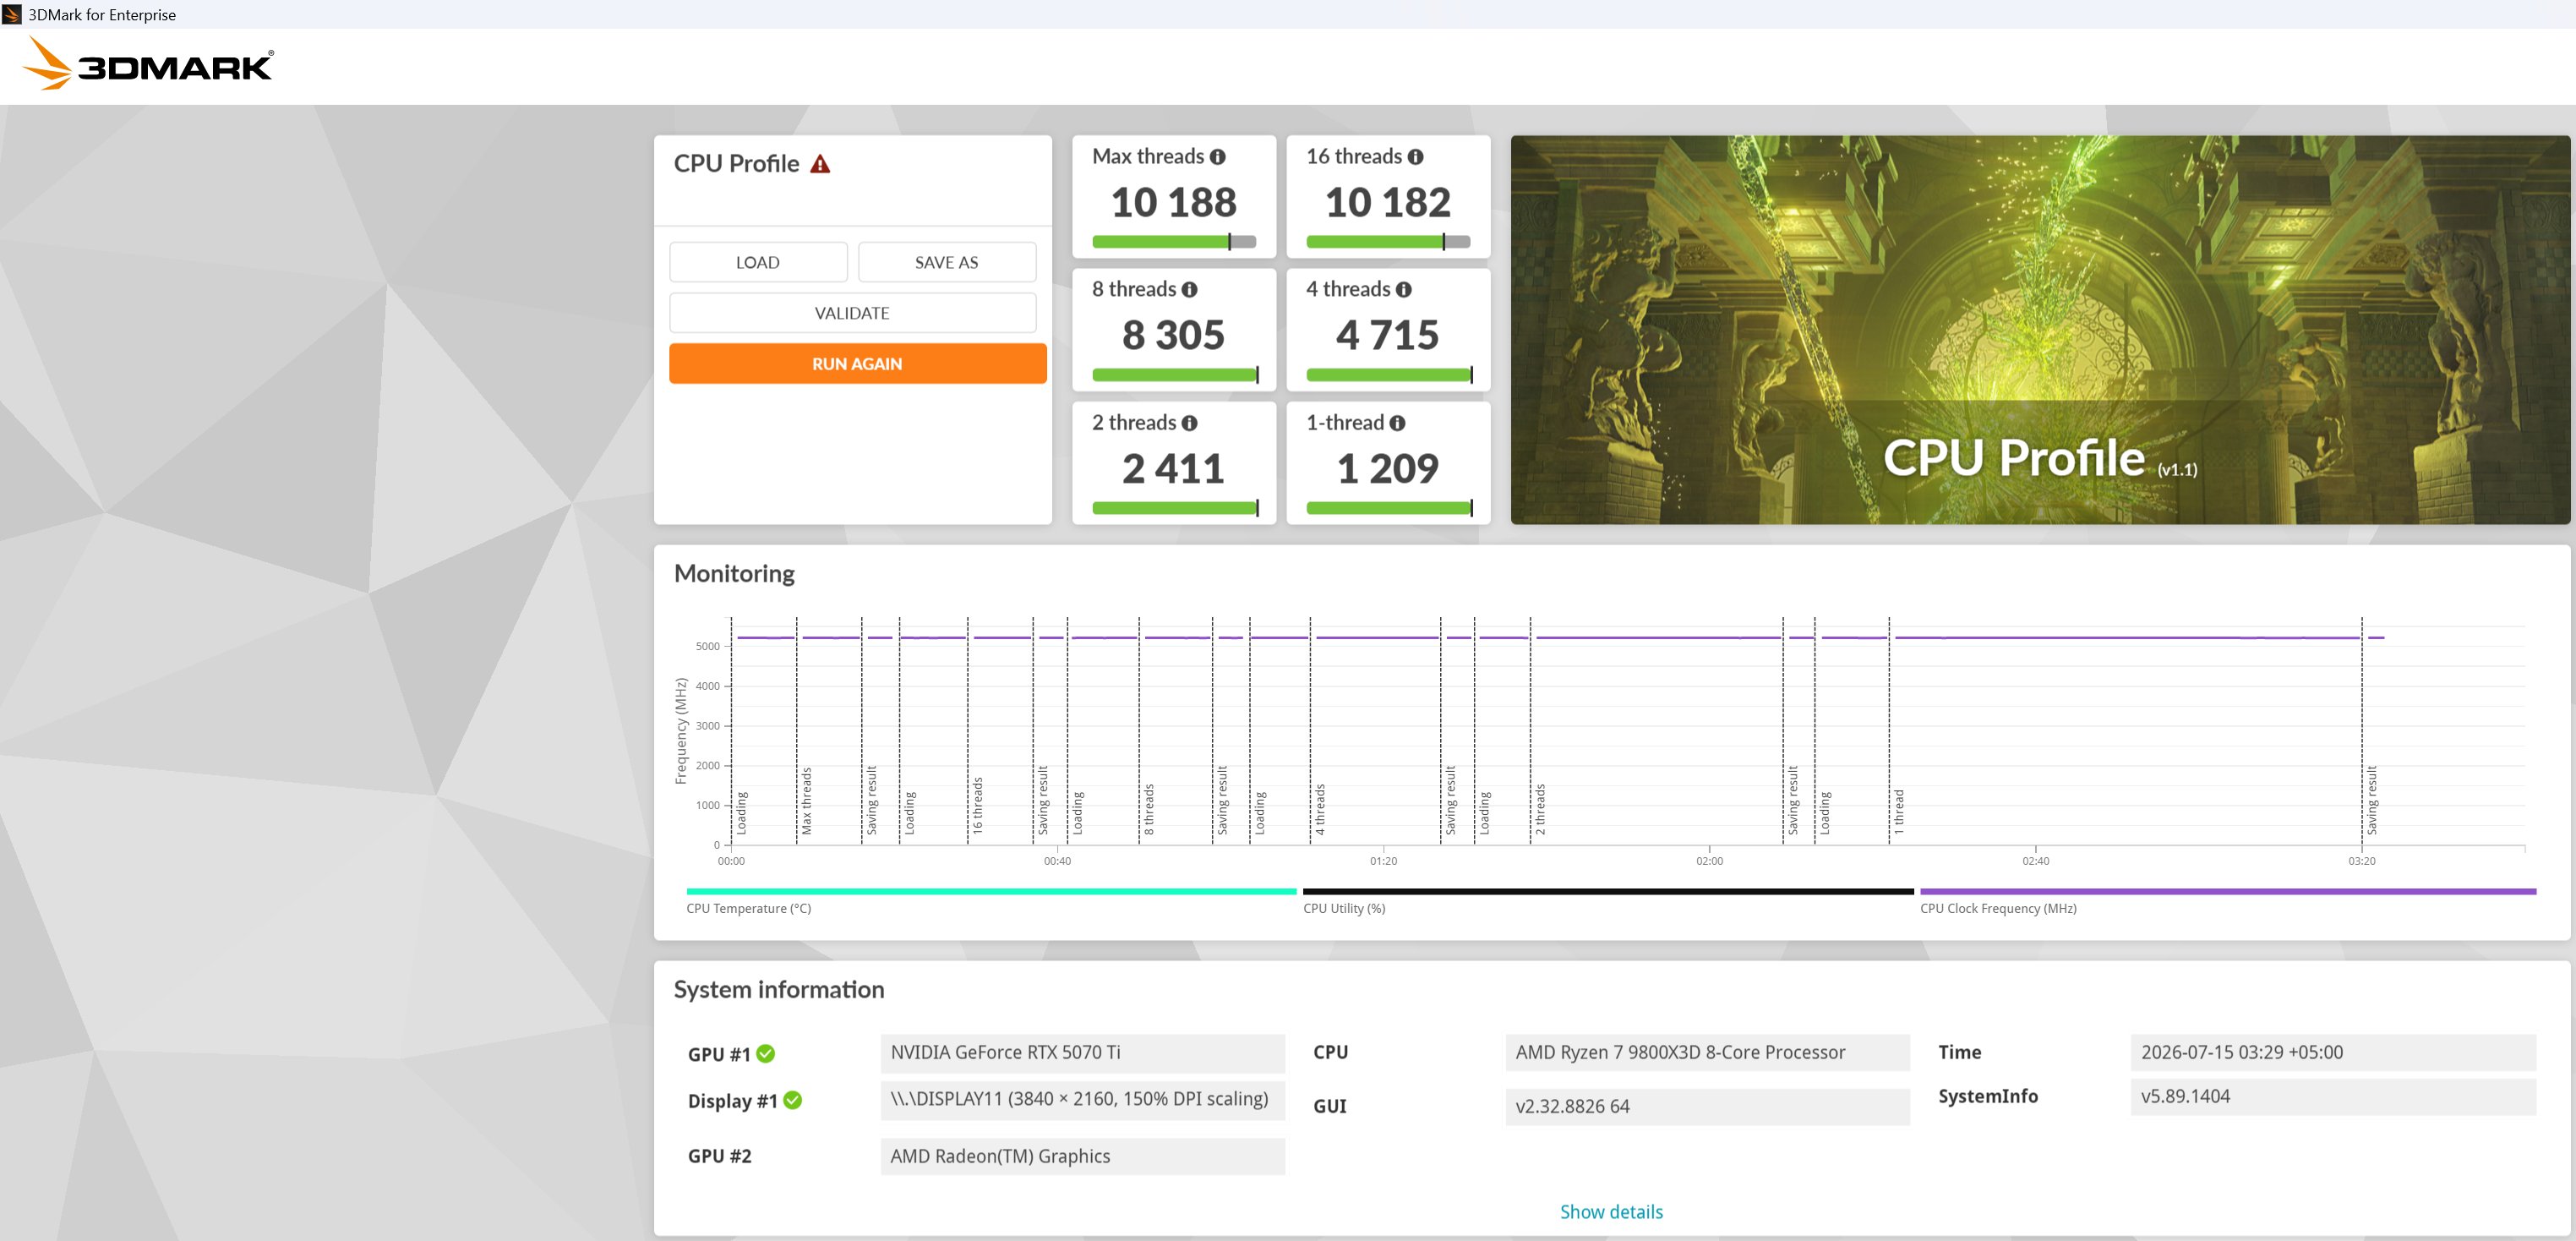The height and width of the screenshot is (1241, 2576).
Task: Click the SAVE AS button
Action: [946, 262]
